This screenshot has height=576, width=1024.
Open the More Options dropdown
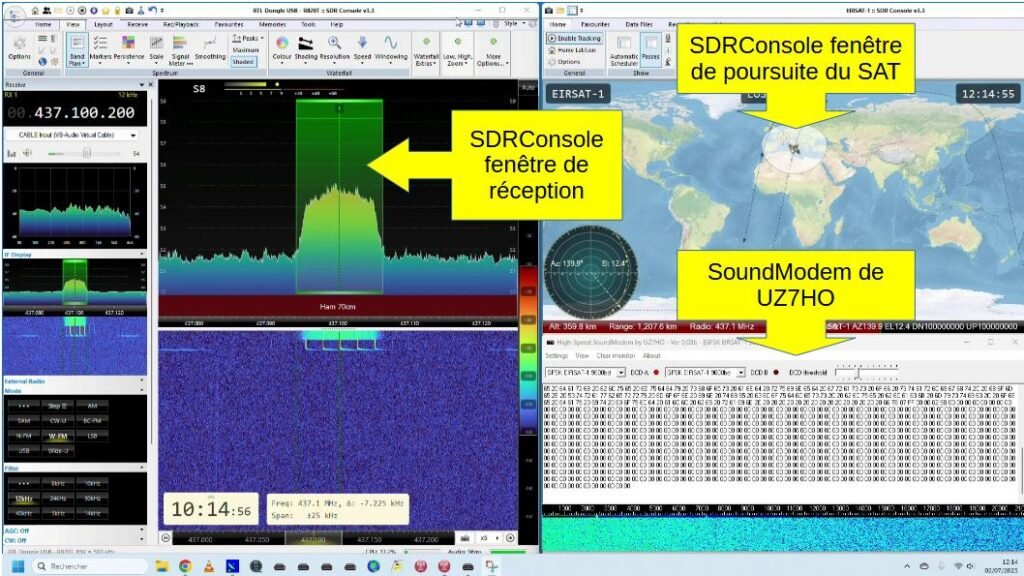pos(493,51)
